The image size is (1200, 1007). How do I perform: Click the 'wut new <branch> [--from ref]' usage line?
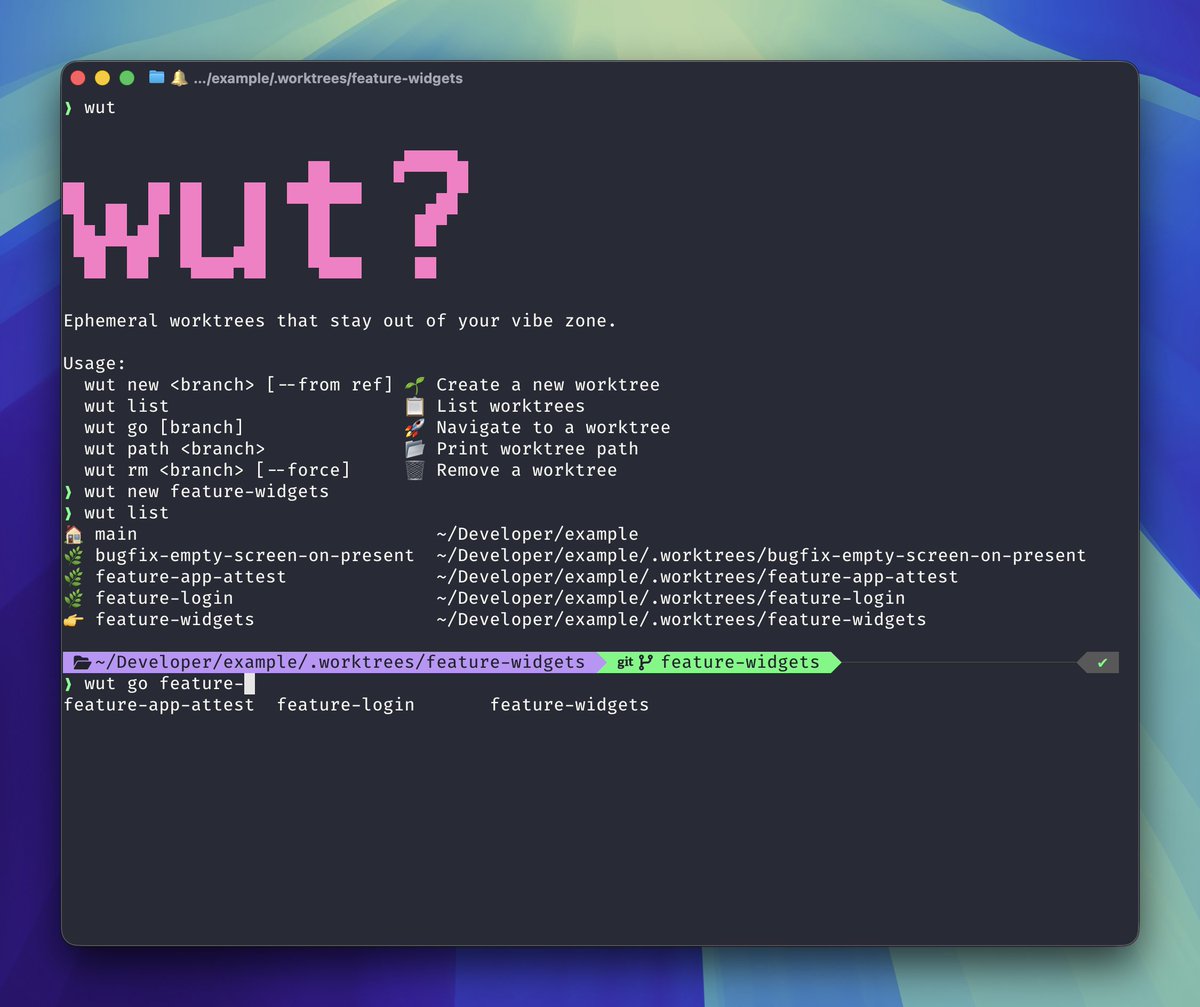240,385
